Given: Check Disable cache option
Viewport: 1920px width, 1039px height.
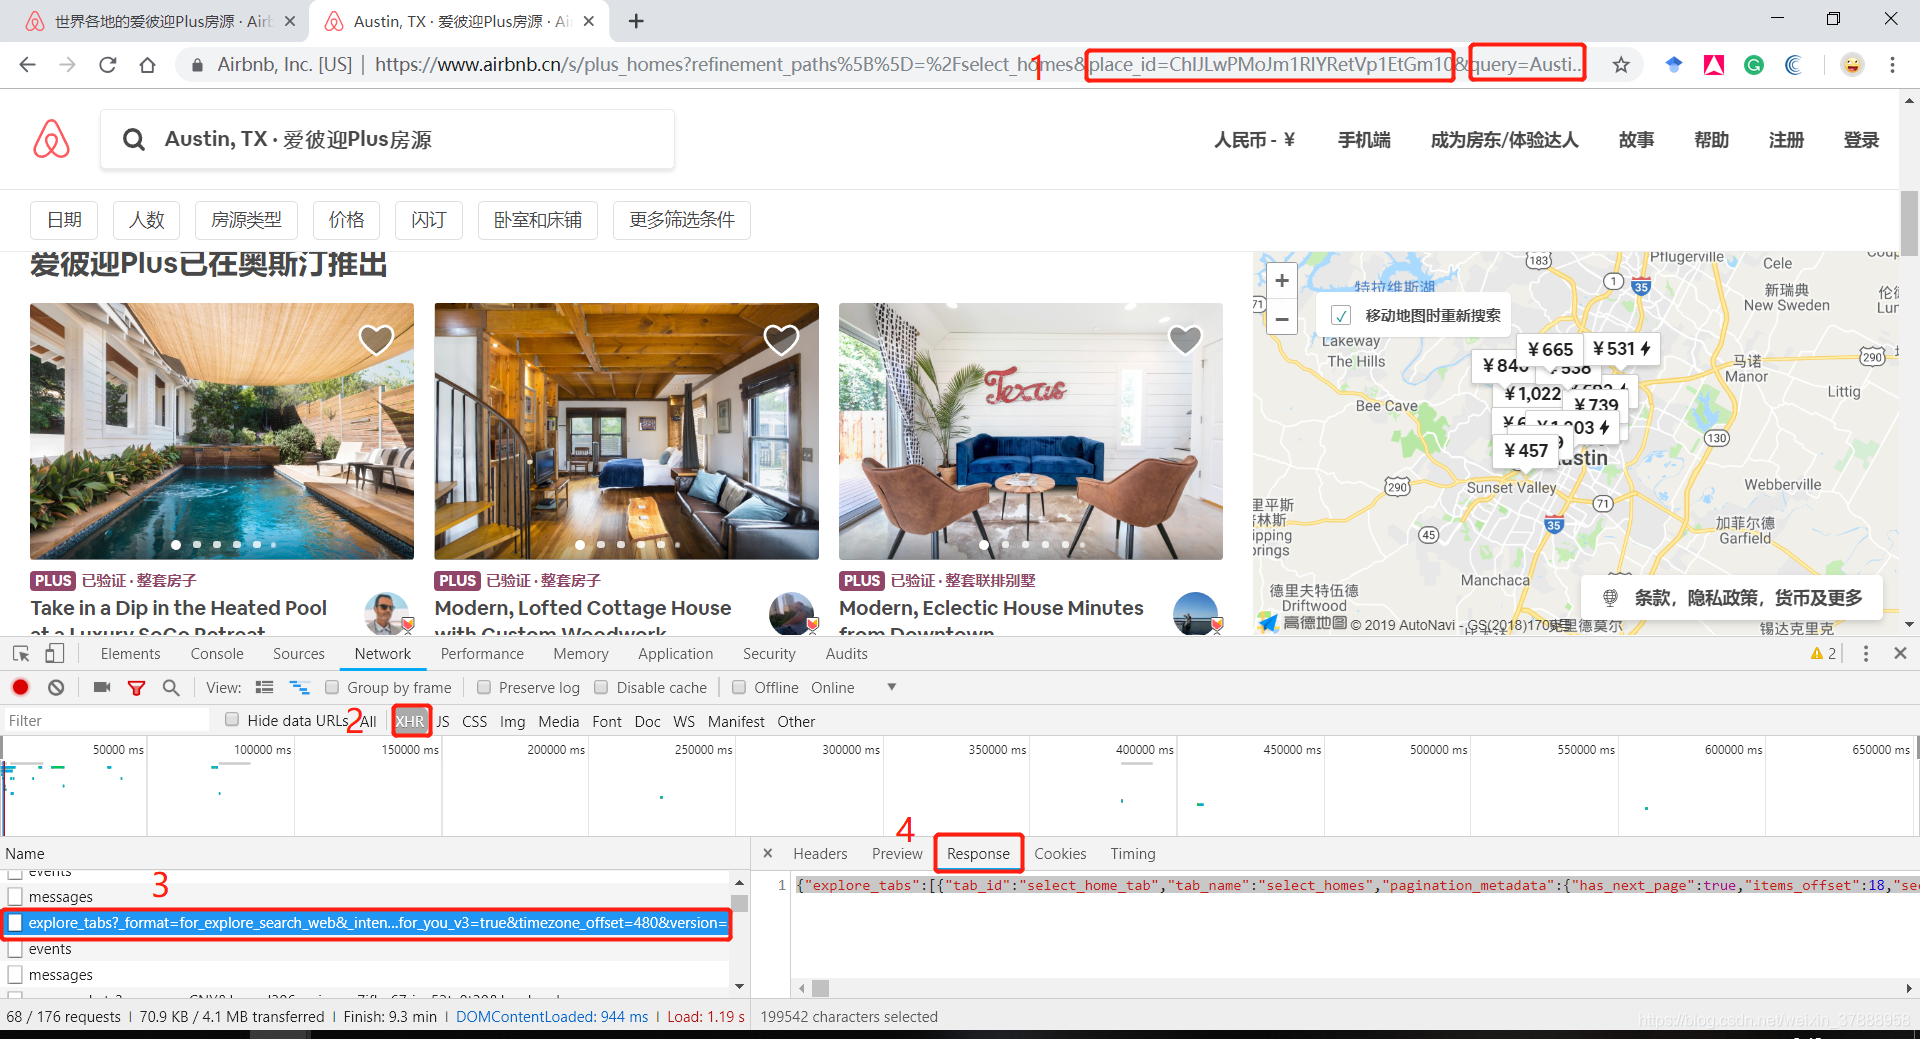Looking at the screenshot, I should coord(601,687).
